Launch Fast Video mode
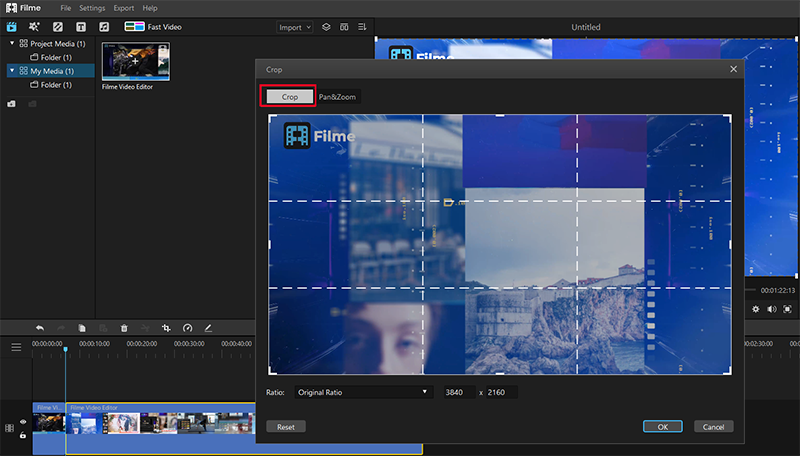 point(153,27)
